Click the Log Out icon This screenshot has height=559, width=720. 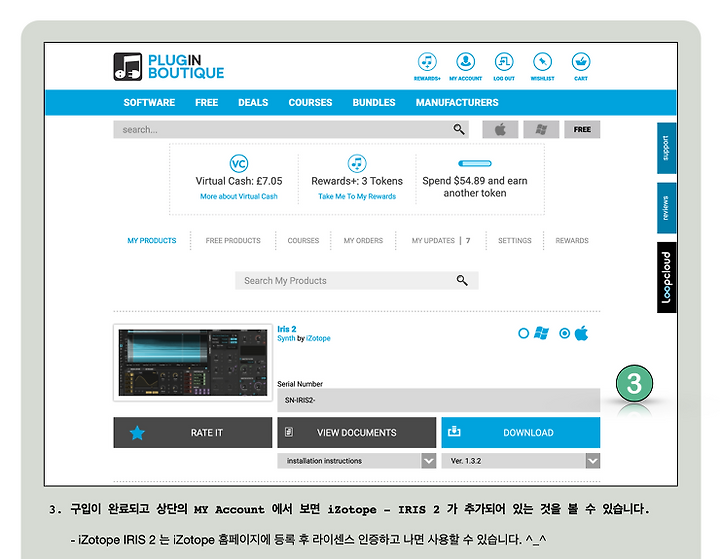[504, 62]
